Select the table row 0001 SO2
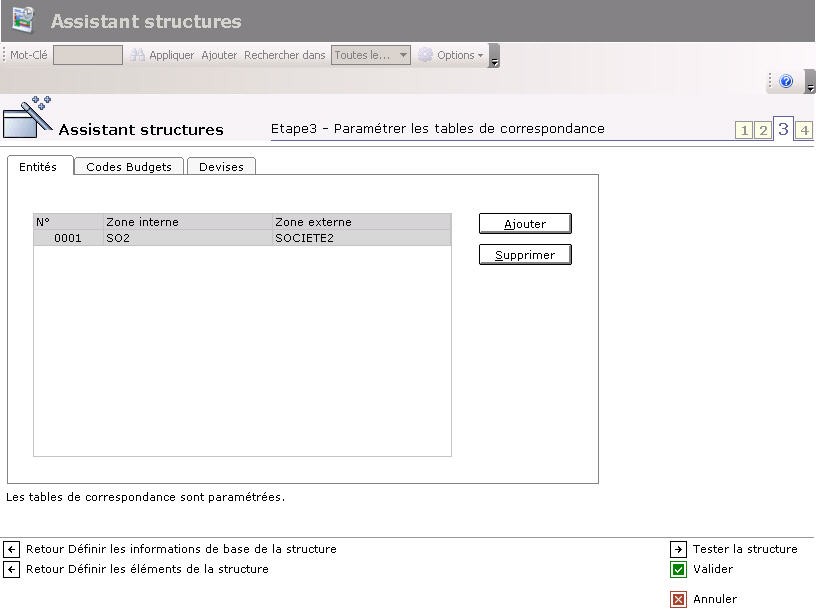The width and height of the screenshot is (816, 610). [242, 239]
